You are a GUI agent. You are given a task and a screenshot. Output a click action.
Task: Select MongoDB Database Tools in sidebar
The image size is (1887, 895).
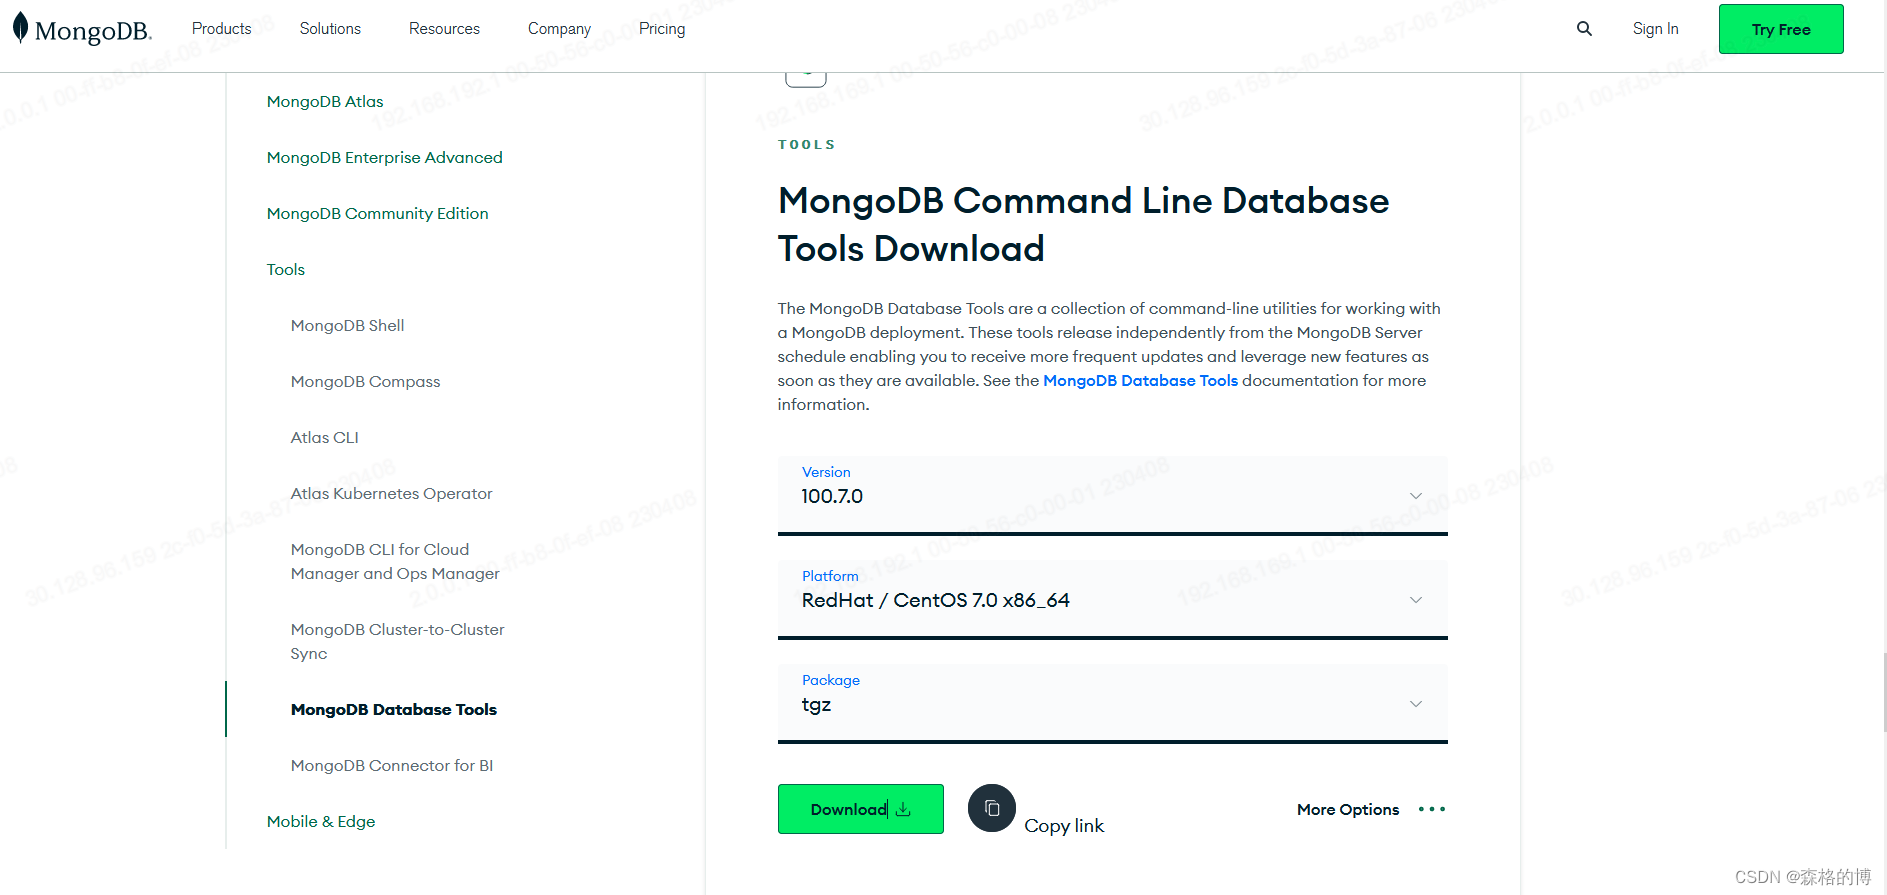click(393, 709)
